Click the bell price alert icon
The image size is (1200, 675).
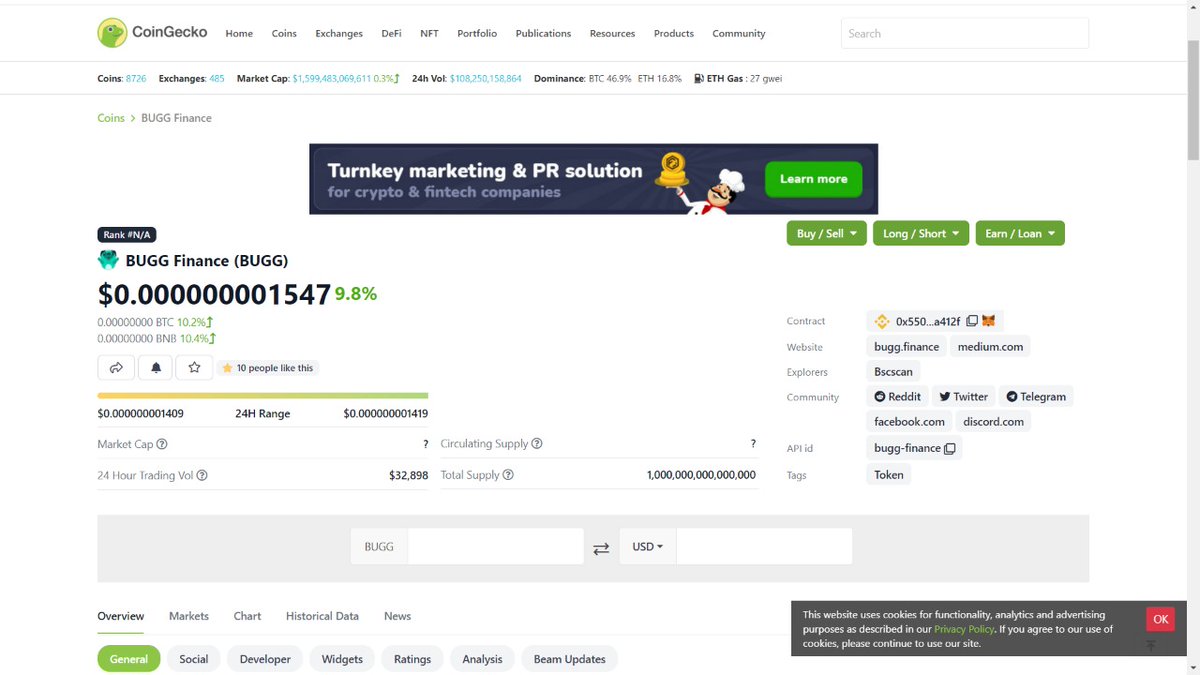[155, 368]
